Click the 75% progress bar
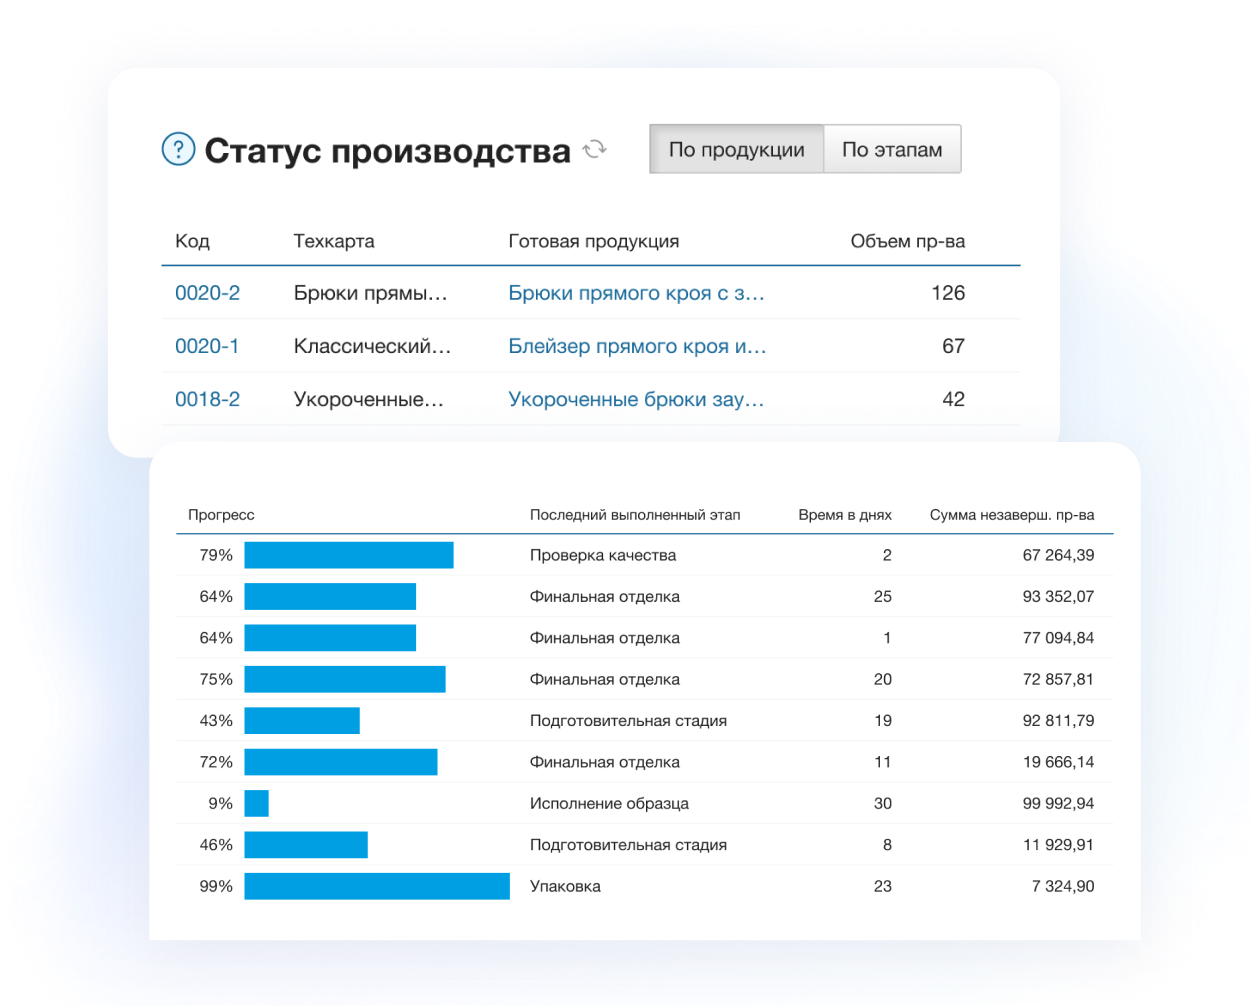1250x1006 pixels. pyautogui.click(x=345, y=679)
